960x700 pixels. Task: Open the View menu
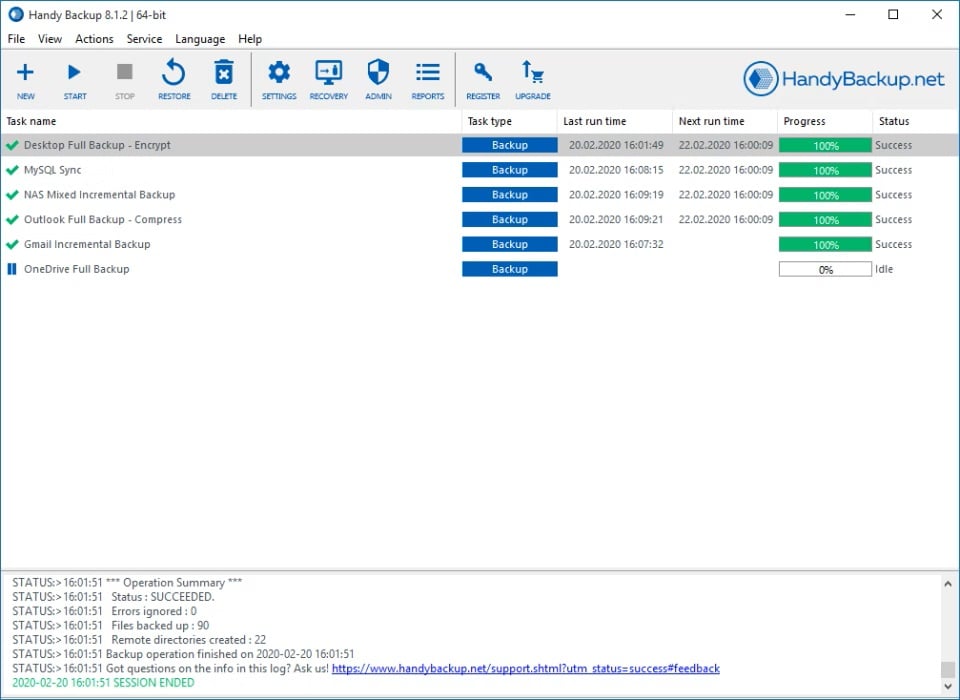[x=50, y=39]
